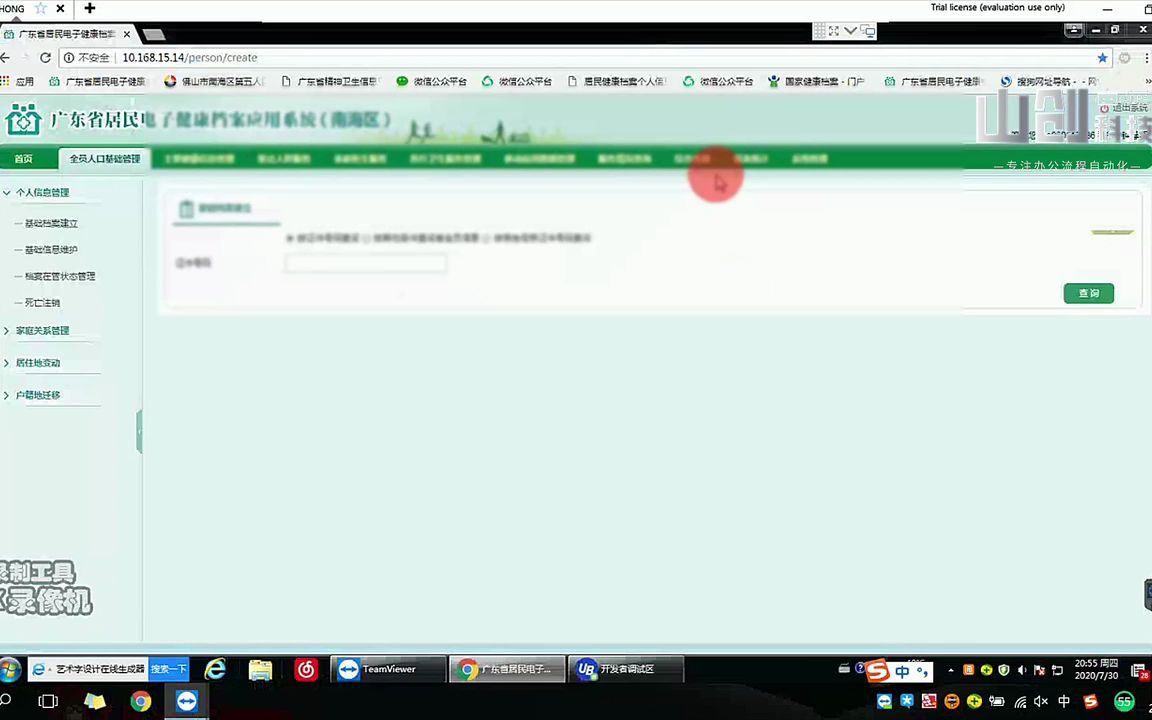Expand the 居住地变动 sidebar section
The width and height of the screenshot is (1152, 720).
coord(38,362)
